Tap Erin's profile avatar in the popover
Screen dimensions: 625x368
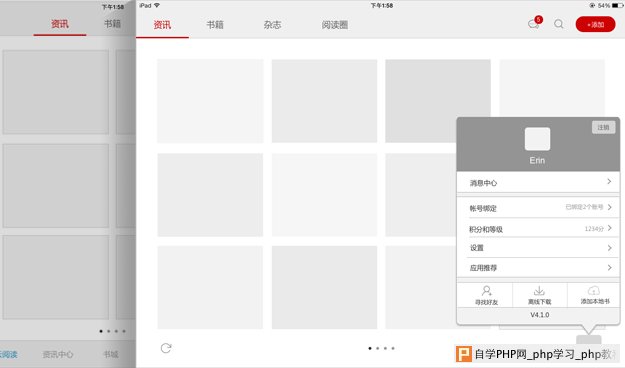coord(537,139)
